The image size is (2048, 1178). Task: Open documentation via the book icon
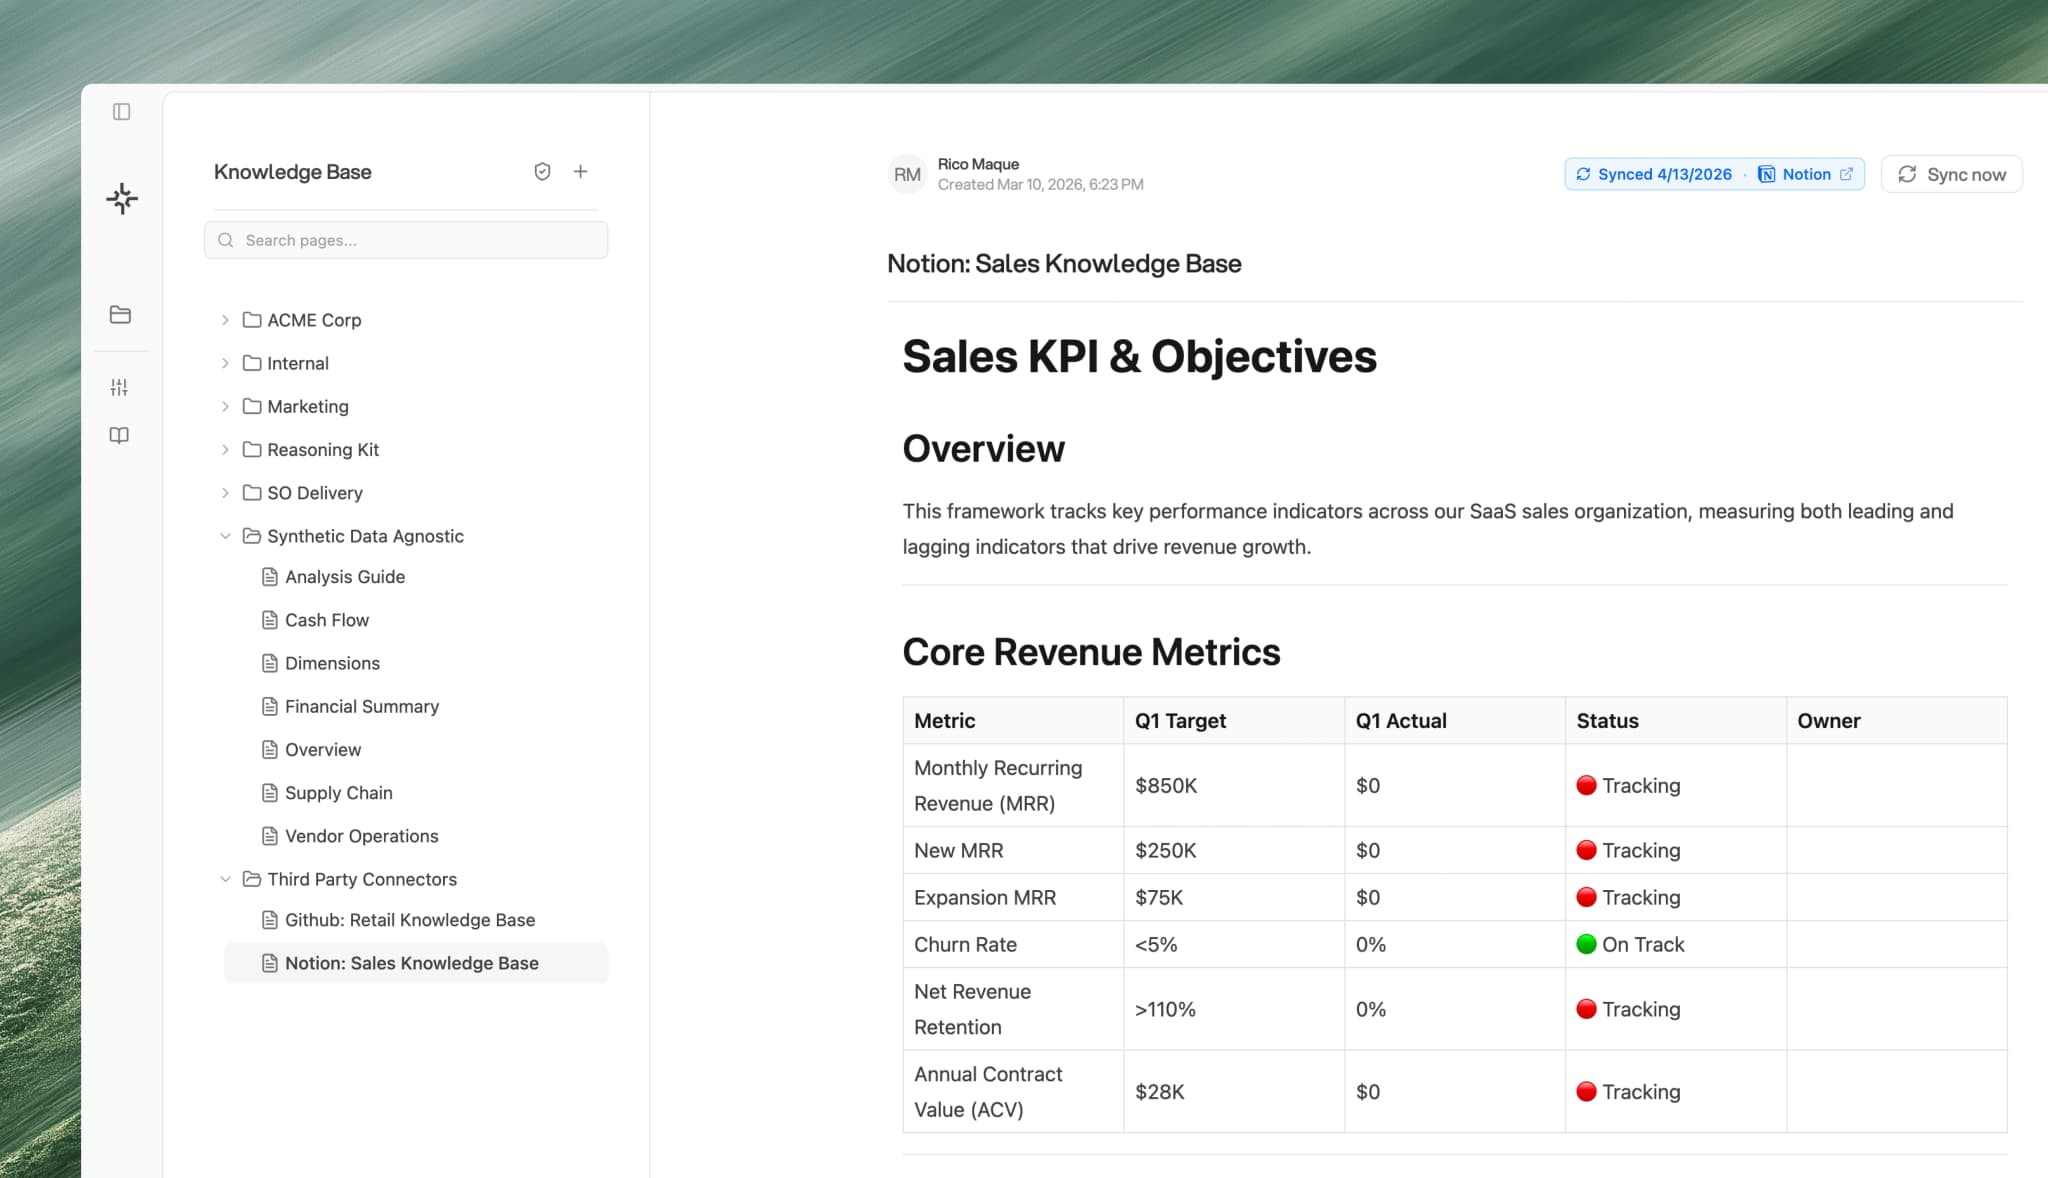tap(119, 435)
